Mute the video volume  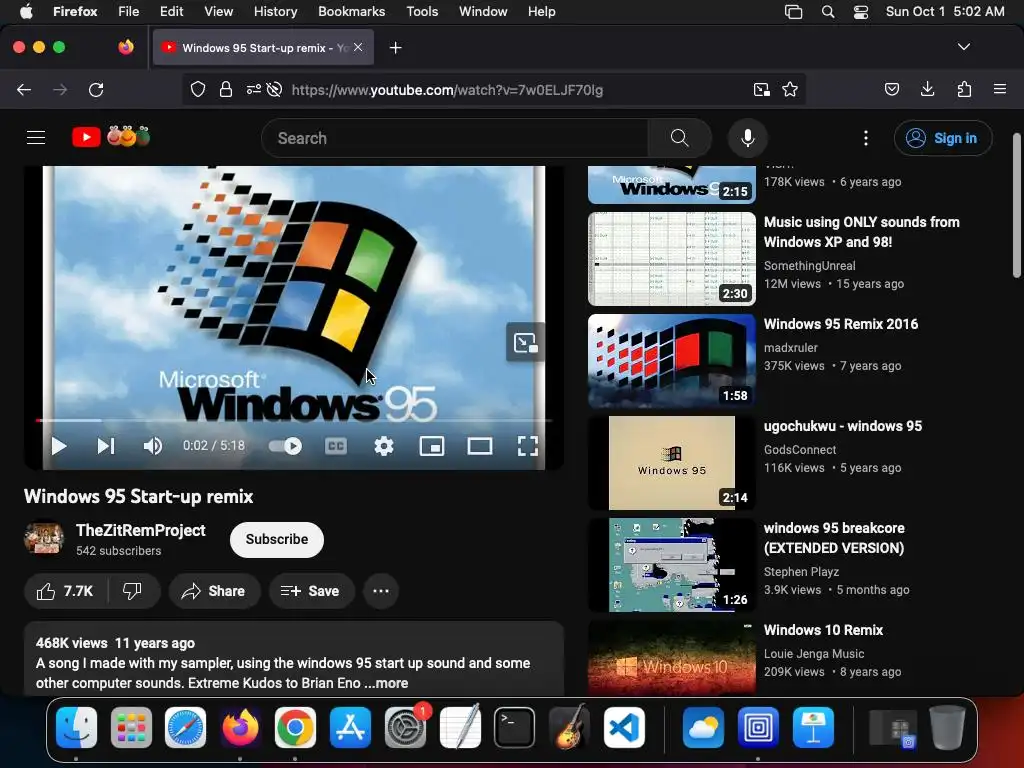(x=153, y=446)
